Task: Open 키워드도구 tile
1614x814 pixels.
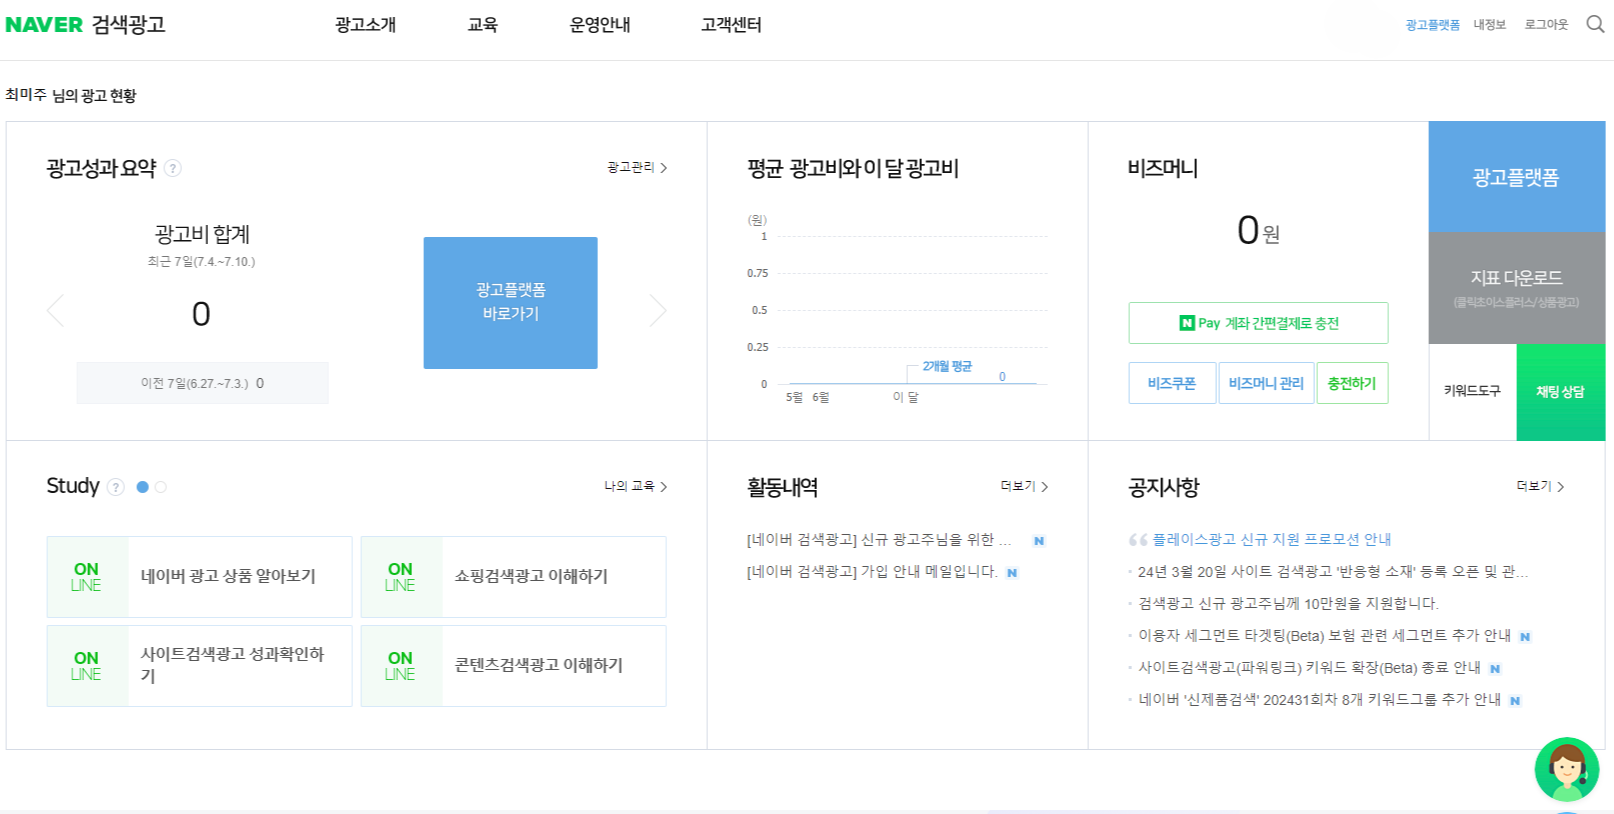Action: 1472,392
